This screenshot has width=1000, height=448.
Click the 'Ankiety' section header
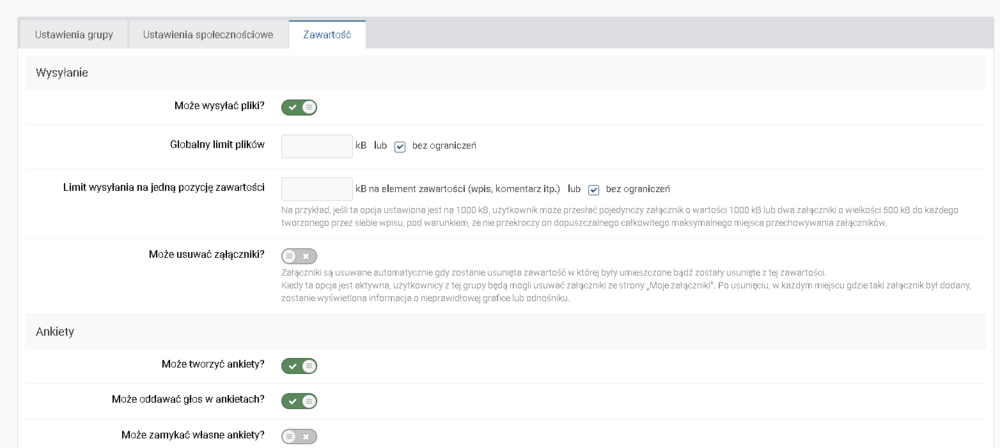(55, 331)
